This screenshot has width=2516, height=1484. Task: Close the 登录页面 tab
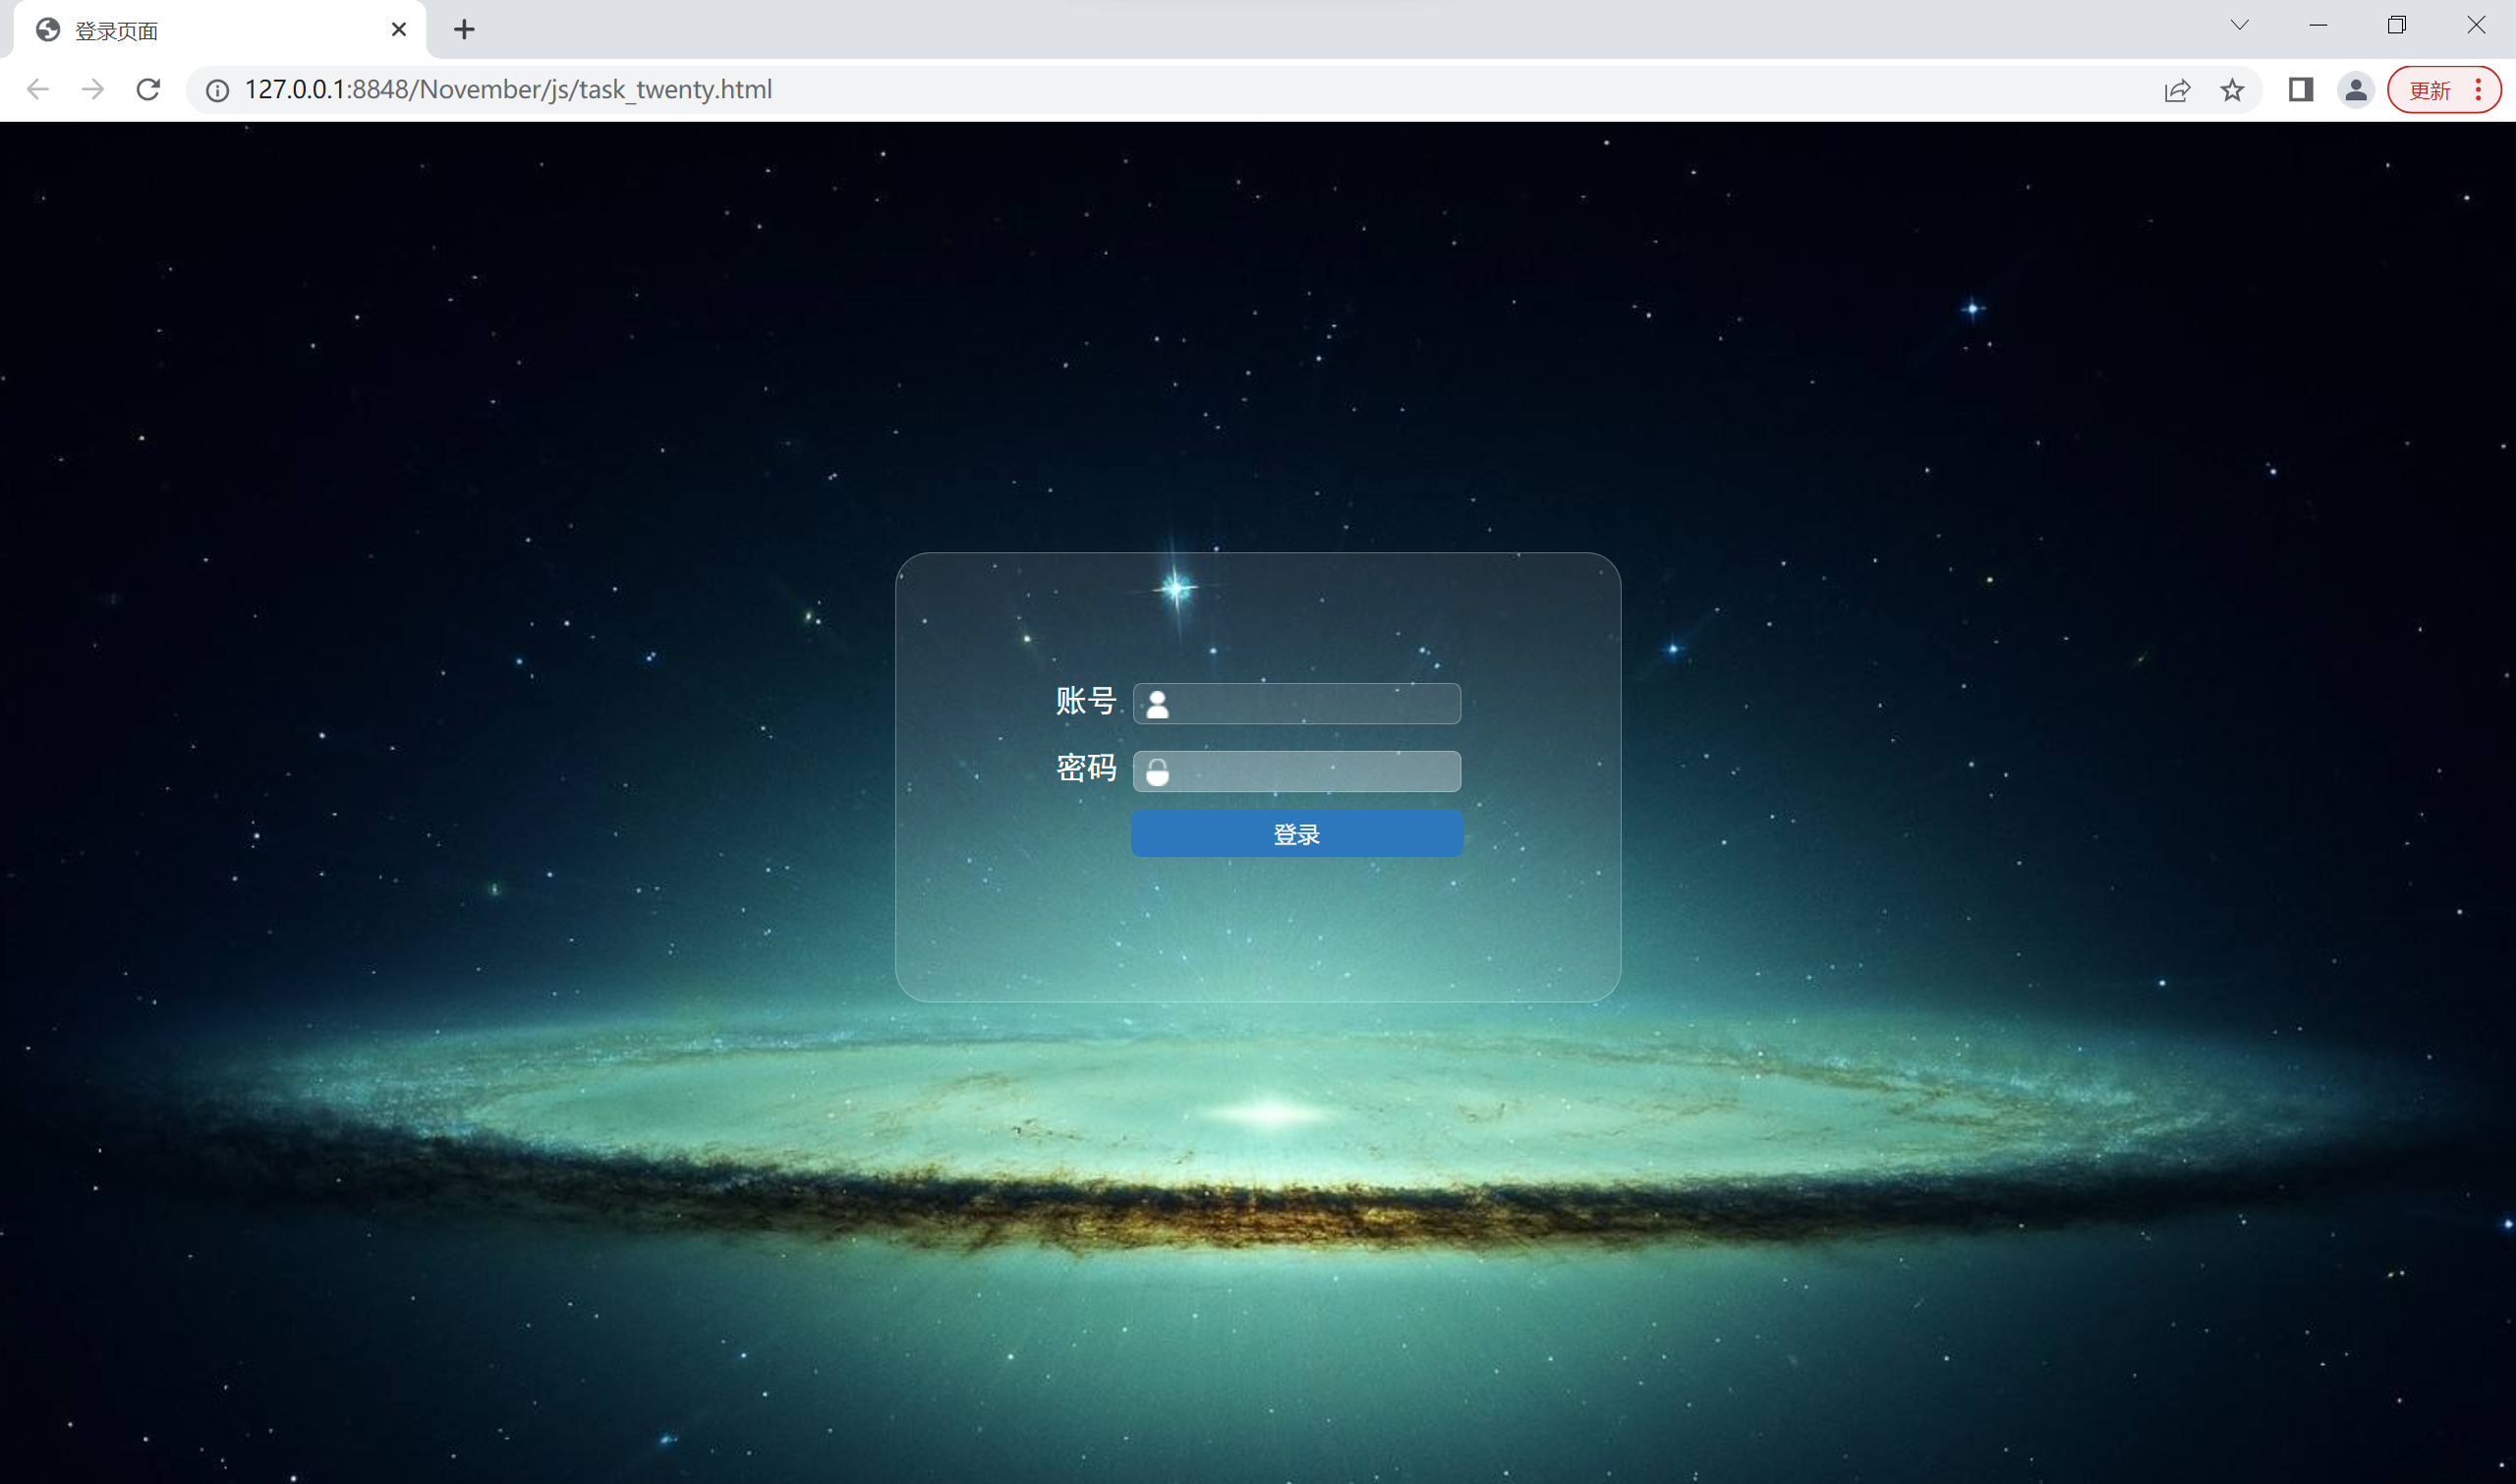pos(399,30)
